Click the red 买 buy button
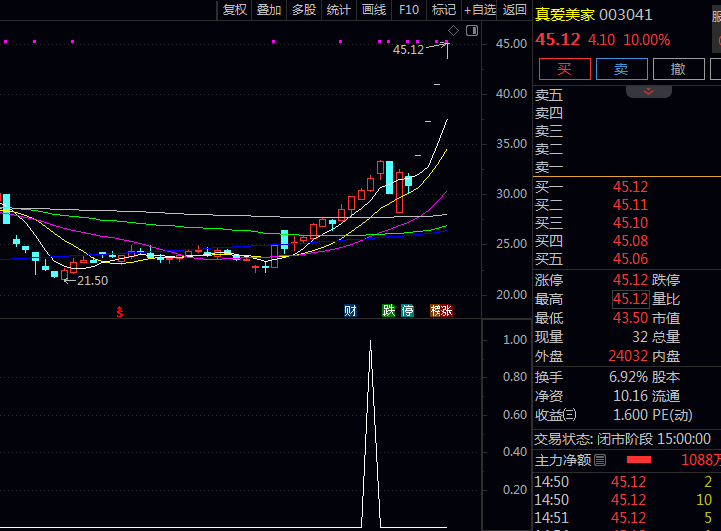This screenshot has height=531, width=721. click(x=564, y=68)
